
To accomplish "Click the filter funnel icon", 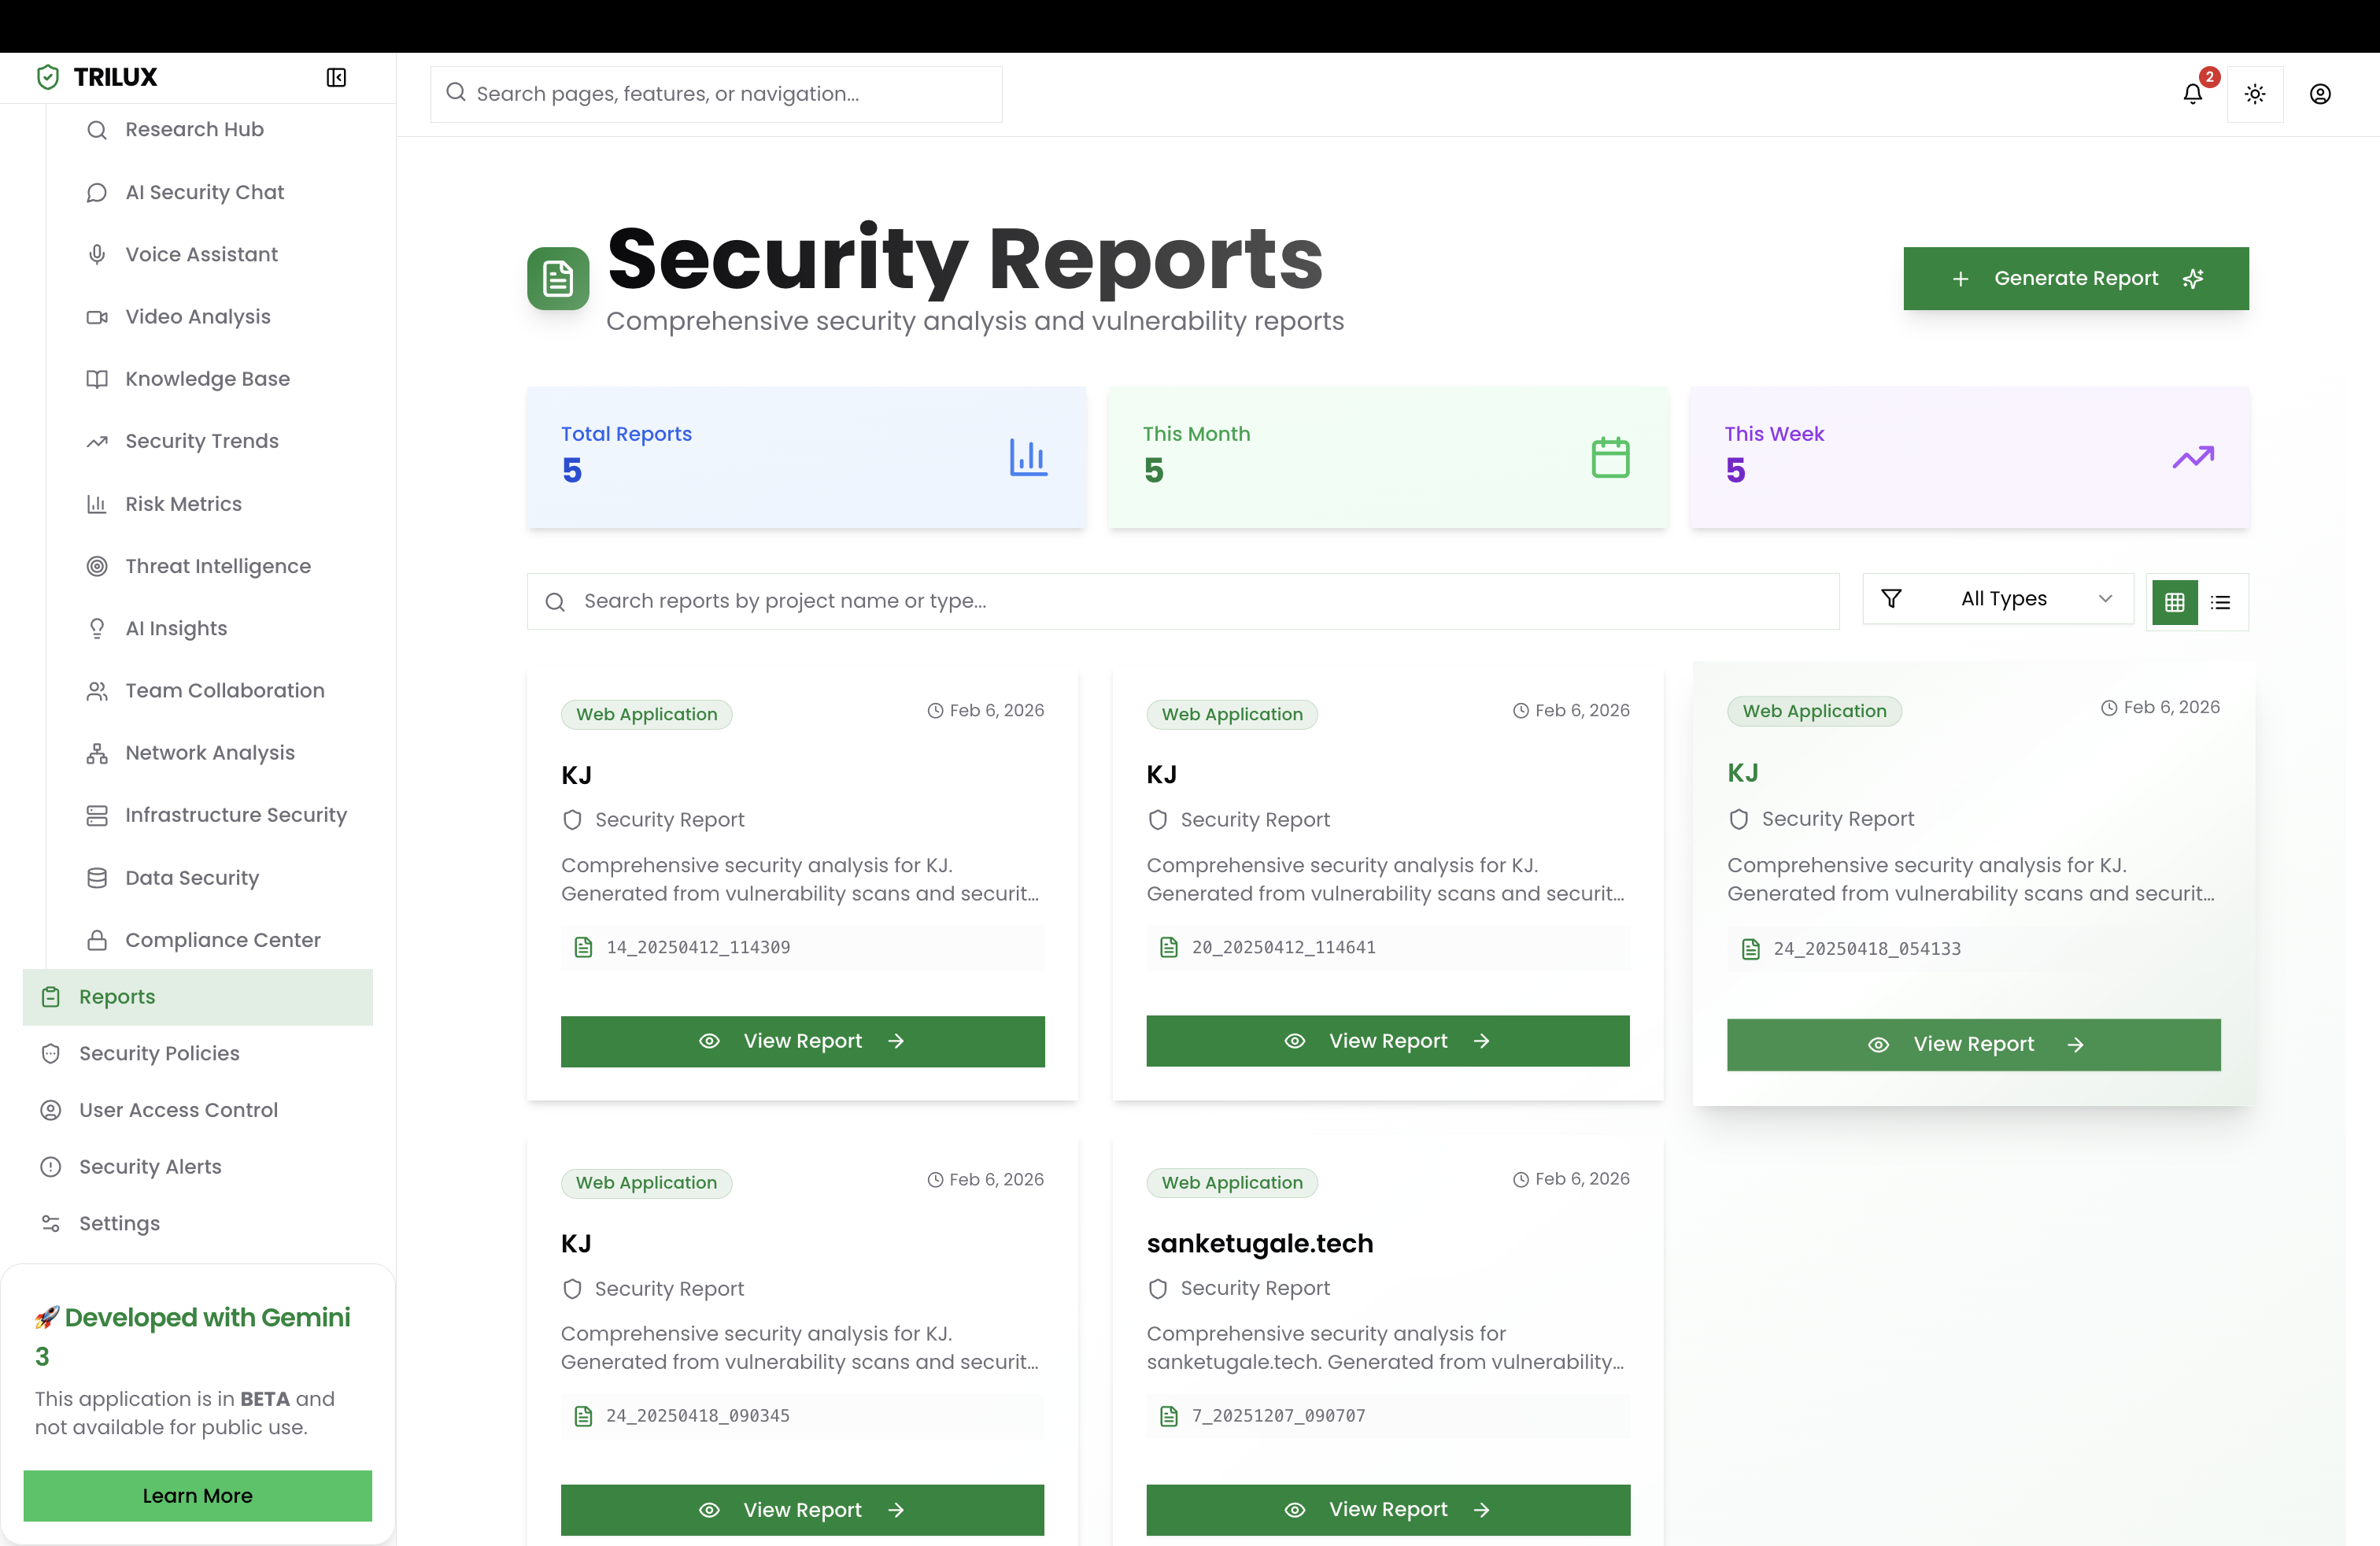I will (x=1891, y=599).
